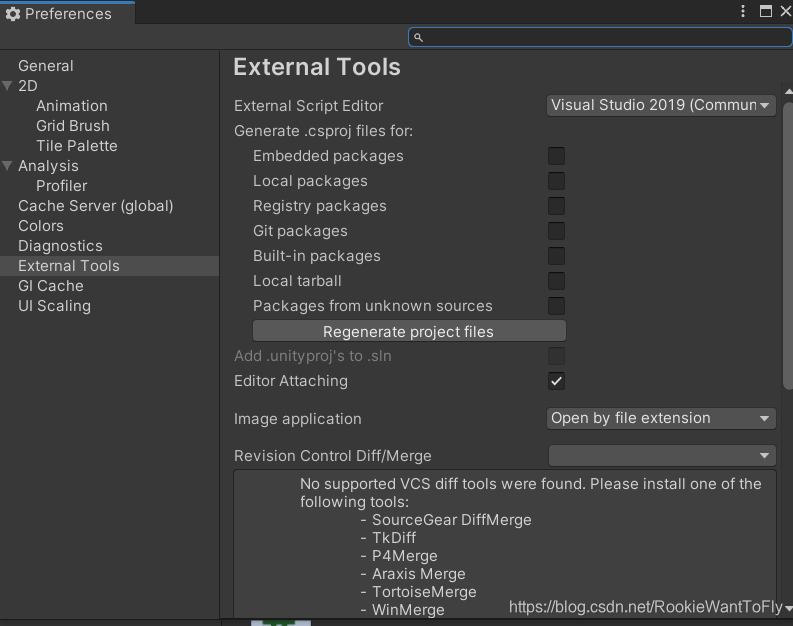Enable Local packages checkbox
Image resolution: width=793 pixels, height=626 pixels.
click(x=556, y=181)
